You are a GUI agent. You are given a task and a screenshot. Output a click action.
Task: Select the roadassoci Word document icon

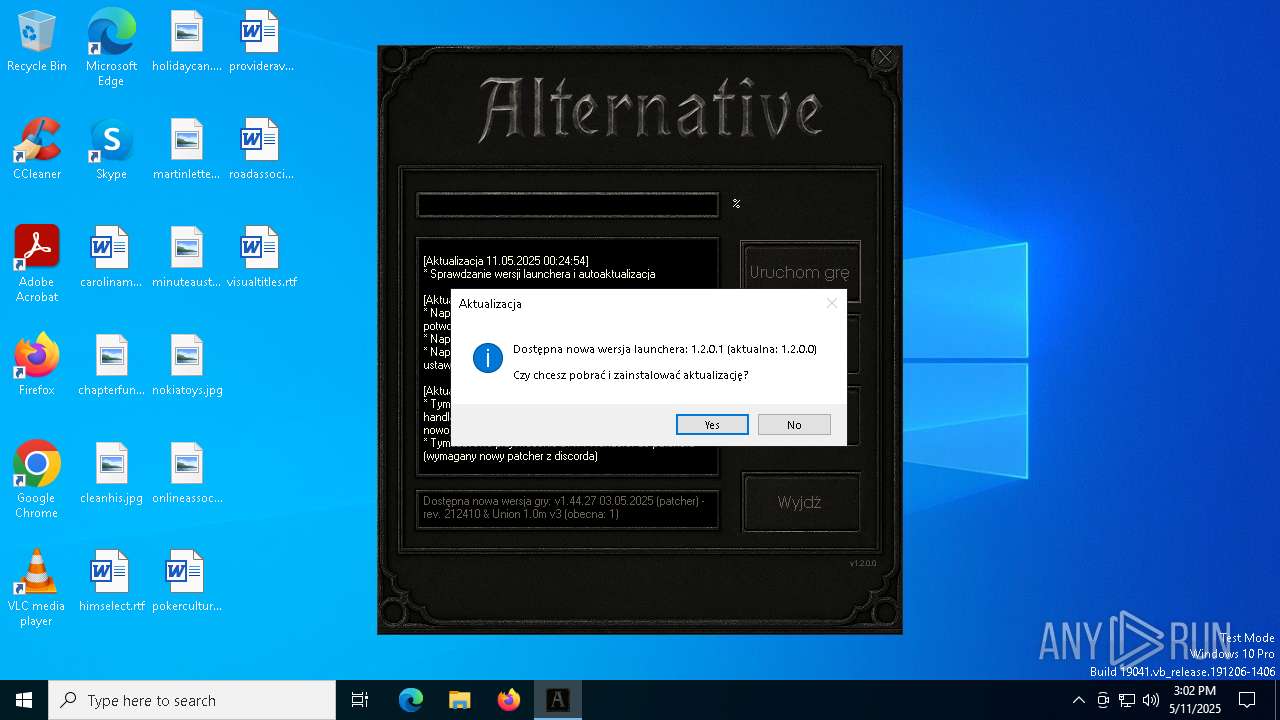click(261, 150)
